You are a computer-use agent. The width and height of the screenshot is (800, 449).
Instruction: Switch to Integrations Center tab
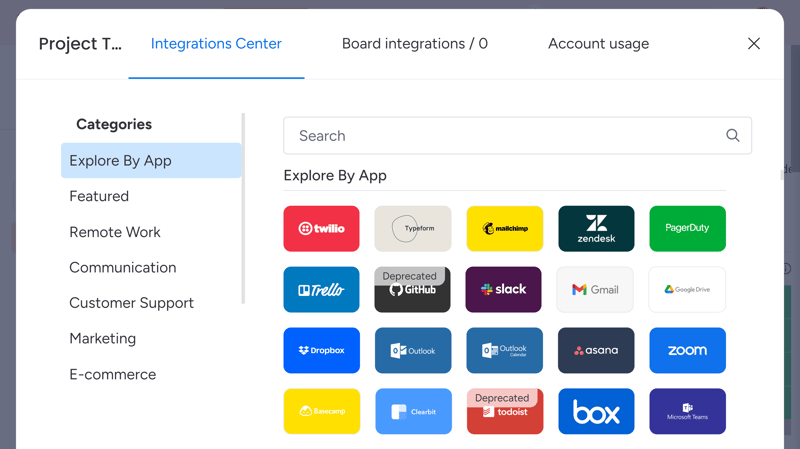pyautogui.click(x=216, y=44)
